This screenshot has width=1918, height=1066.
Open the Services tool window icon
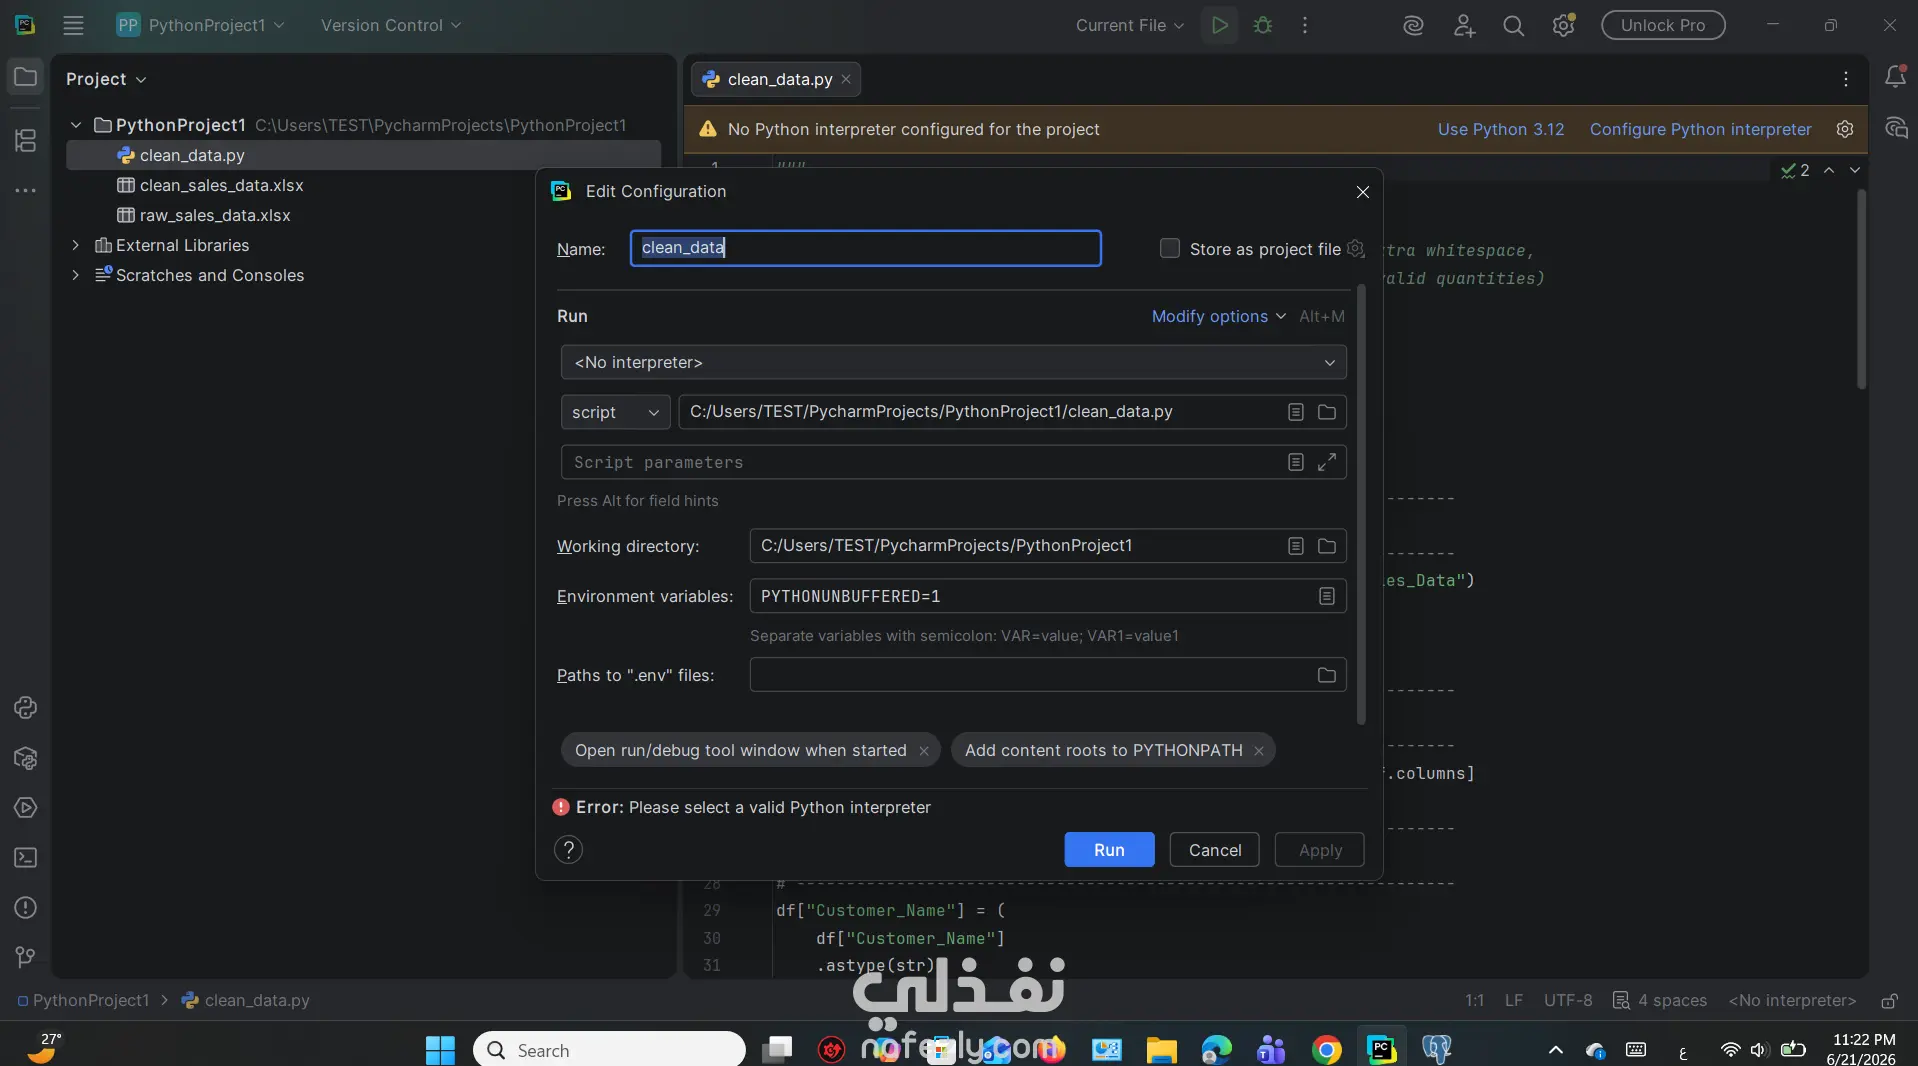[25, 808]
